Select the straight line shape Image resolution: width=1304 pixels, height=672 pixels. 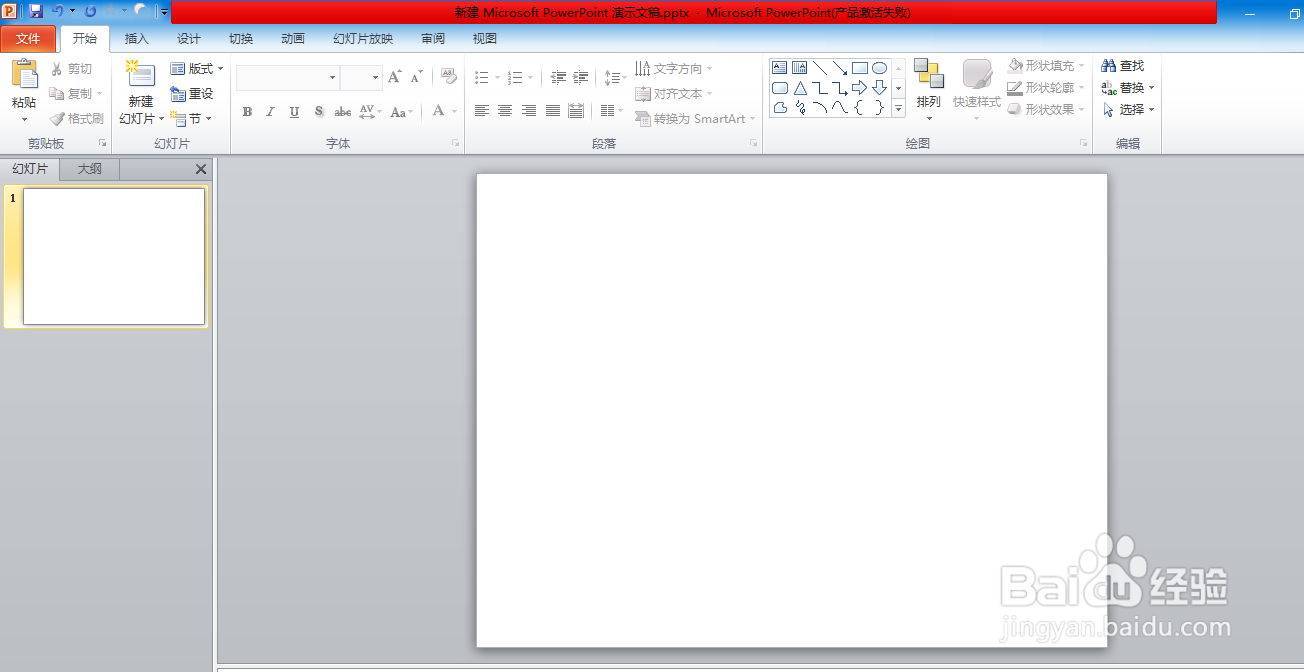[820, 68]
